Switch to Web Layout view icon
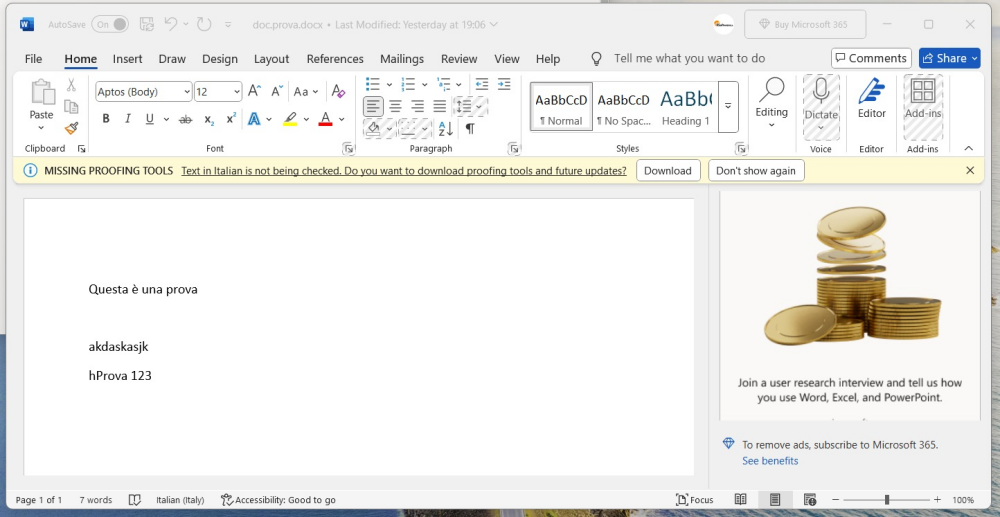 (x=810, y=500)
